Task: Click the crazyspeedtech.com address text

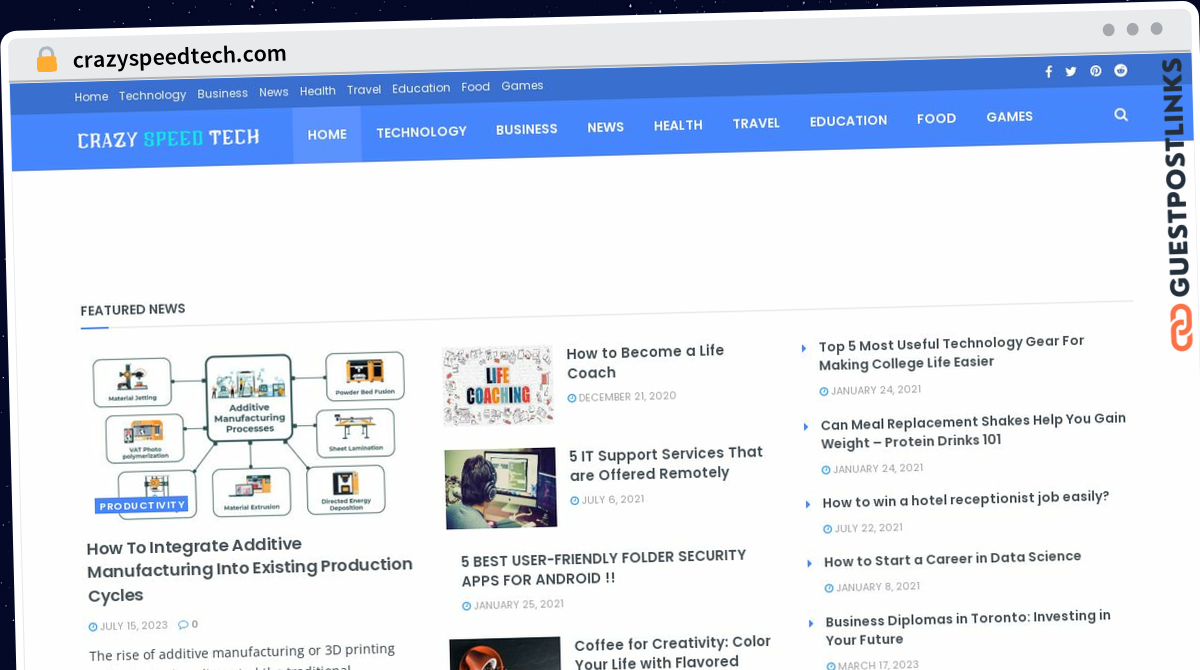Action: click(x=180, y=56)
